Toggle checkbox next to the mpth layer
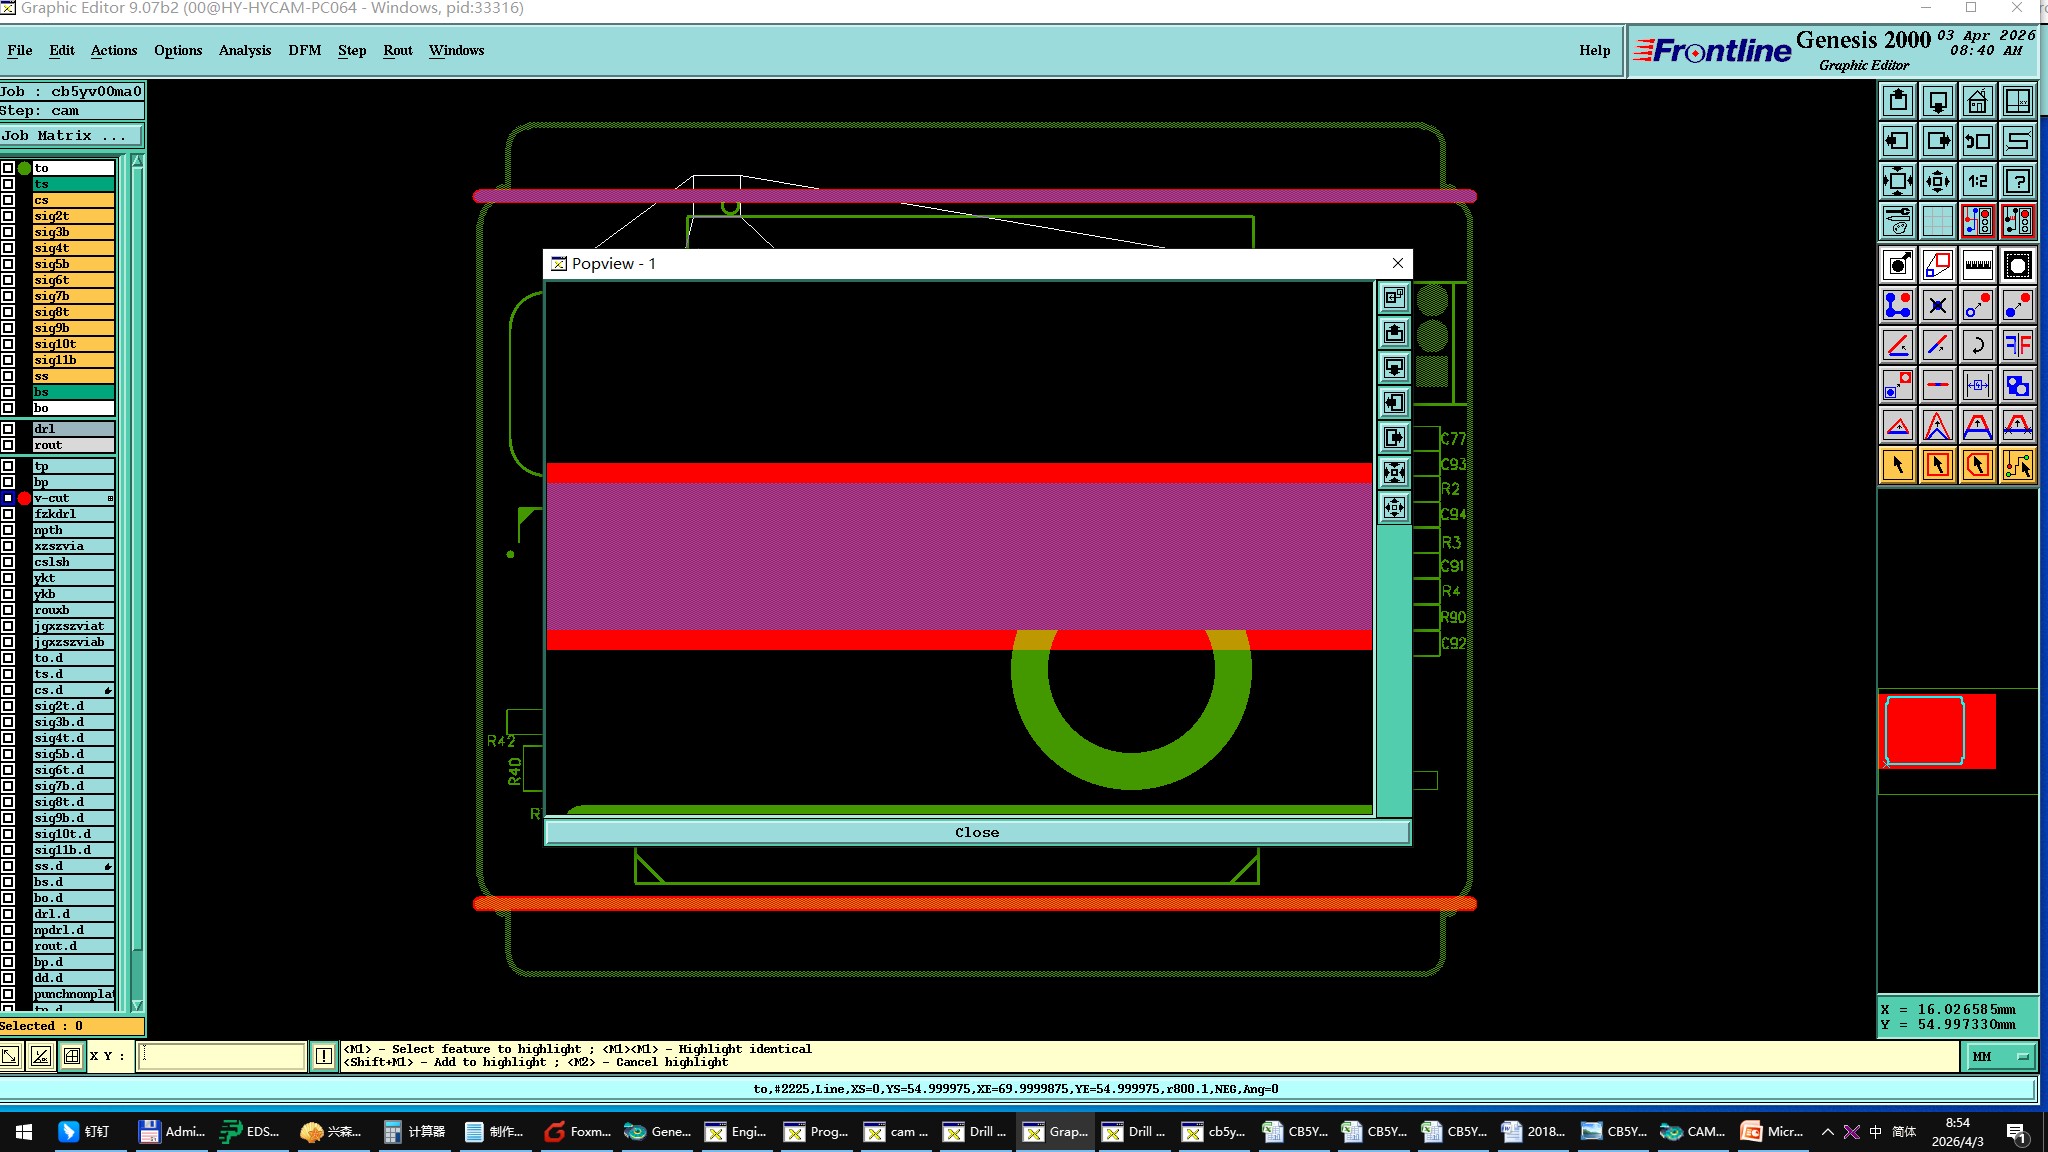This screenshot has width=2048, height=1152. point(8,530)
